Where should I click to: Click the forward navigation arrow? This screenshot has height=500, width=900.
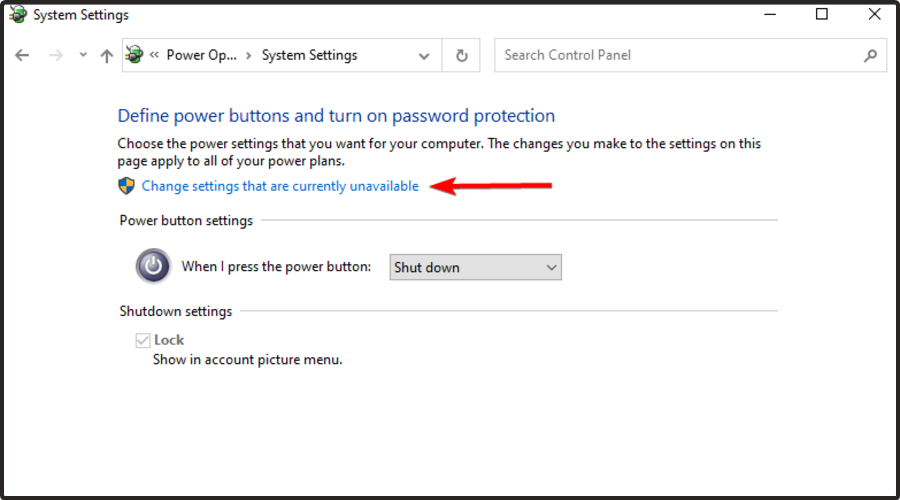pyautogui.click(x=56, y=55)
